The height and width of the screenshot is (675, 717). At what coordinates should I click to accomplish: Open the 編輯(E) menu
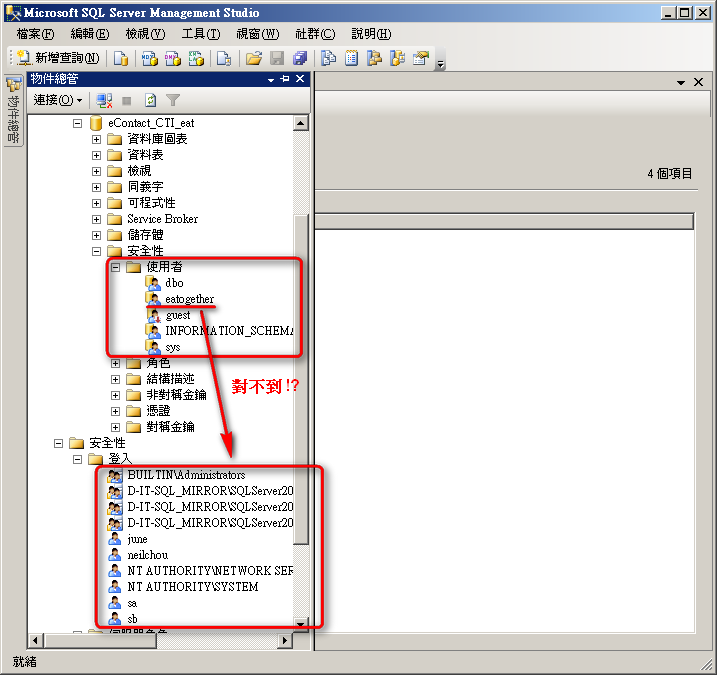[x=90, y=34]
